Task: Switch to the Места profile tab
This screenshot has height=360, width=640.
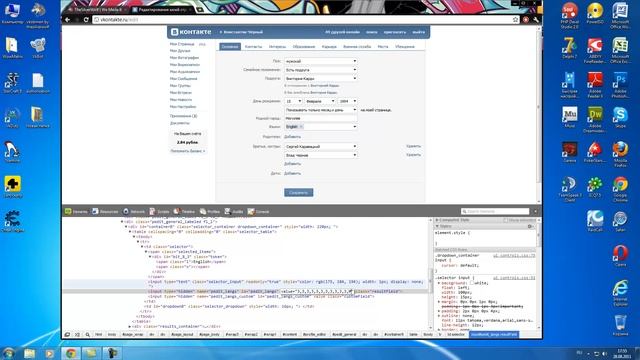Action: tap(383, 47)
